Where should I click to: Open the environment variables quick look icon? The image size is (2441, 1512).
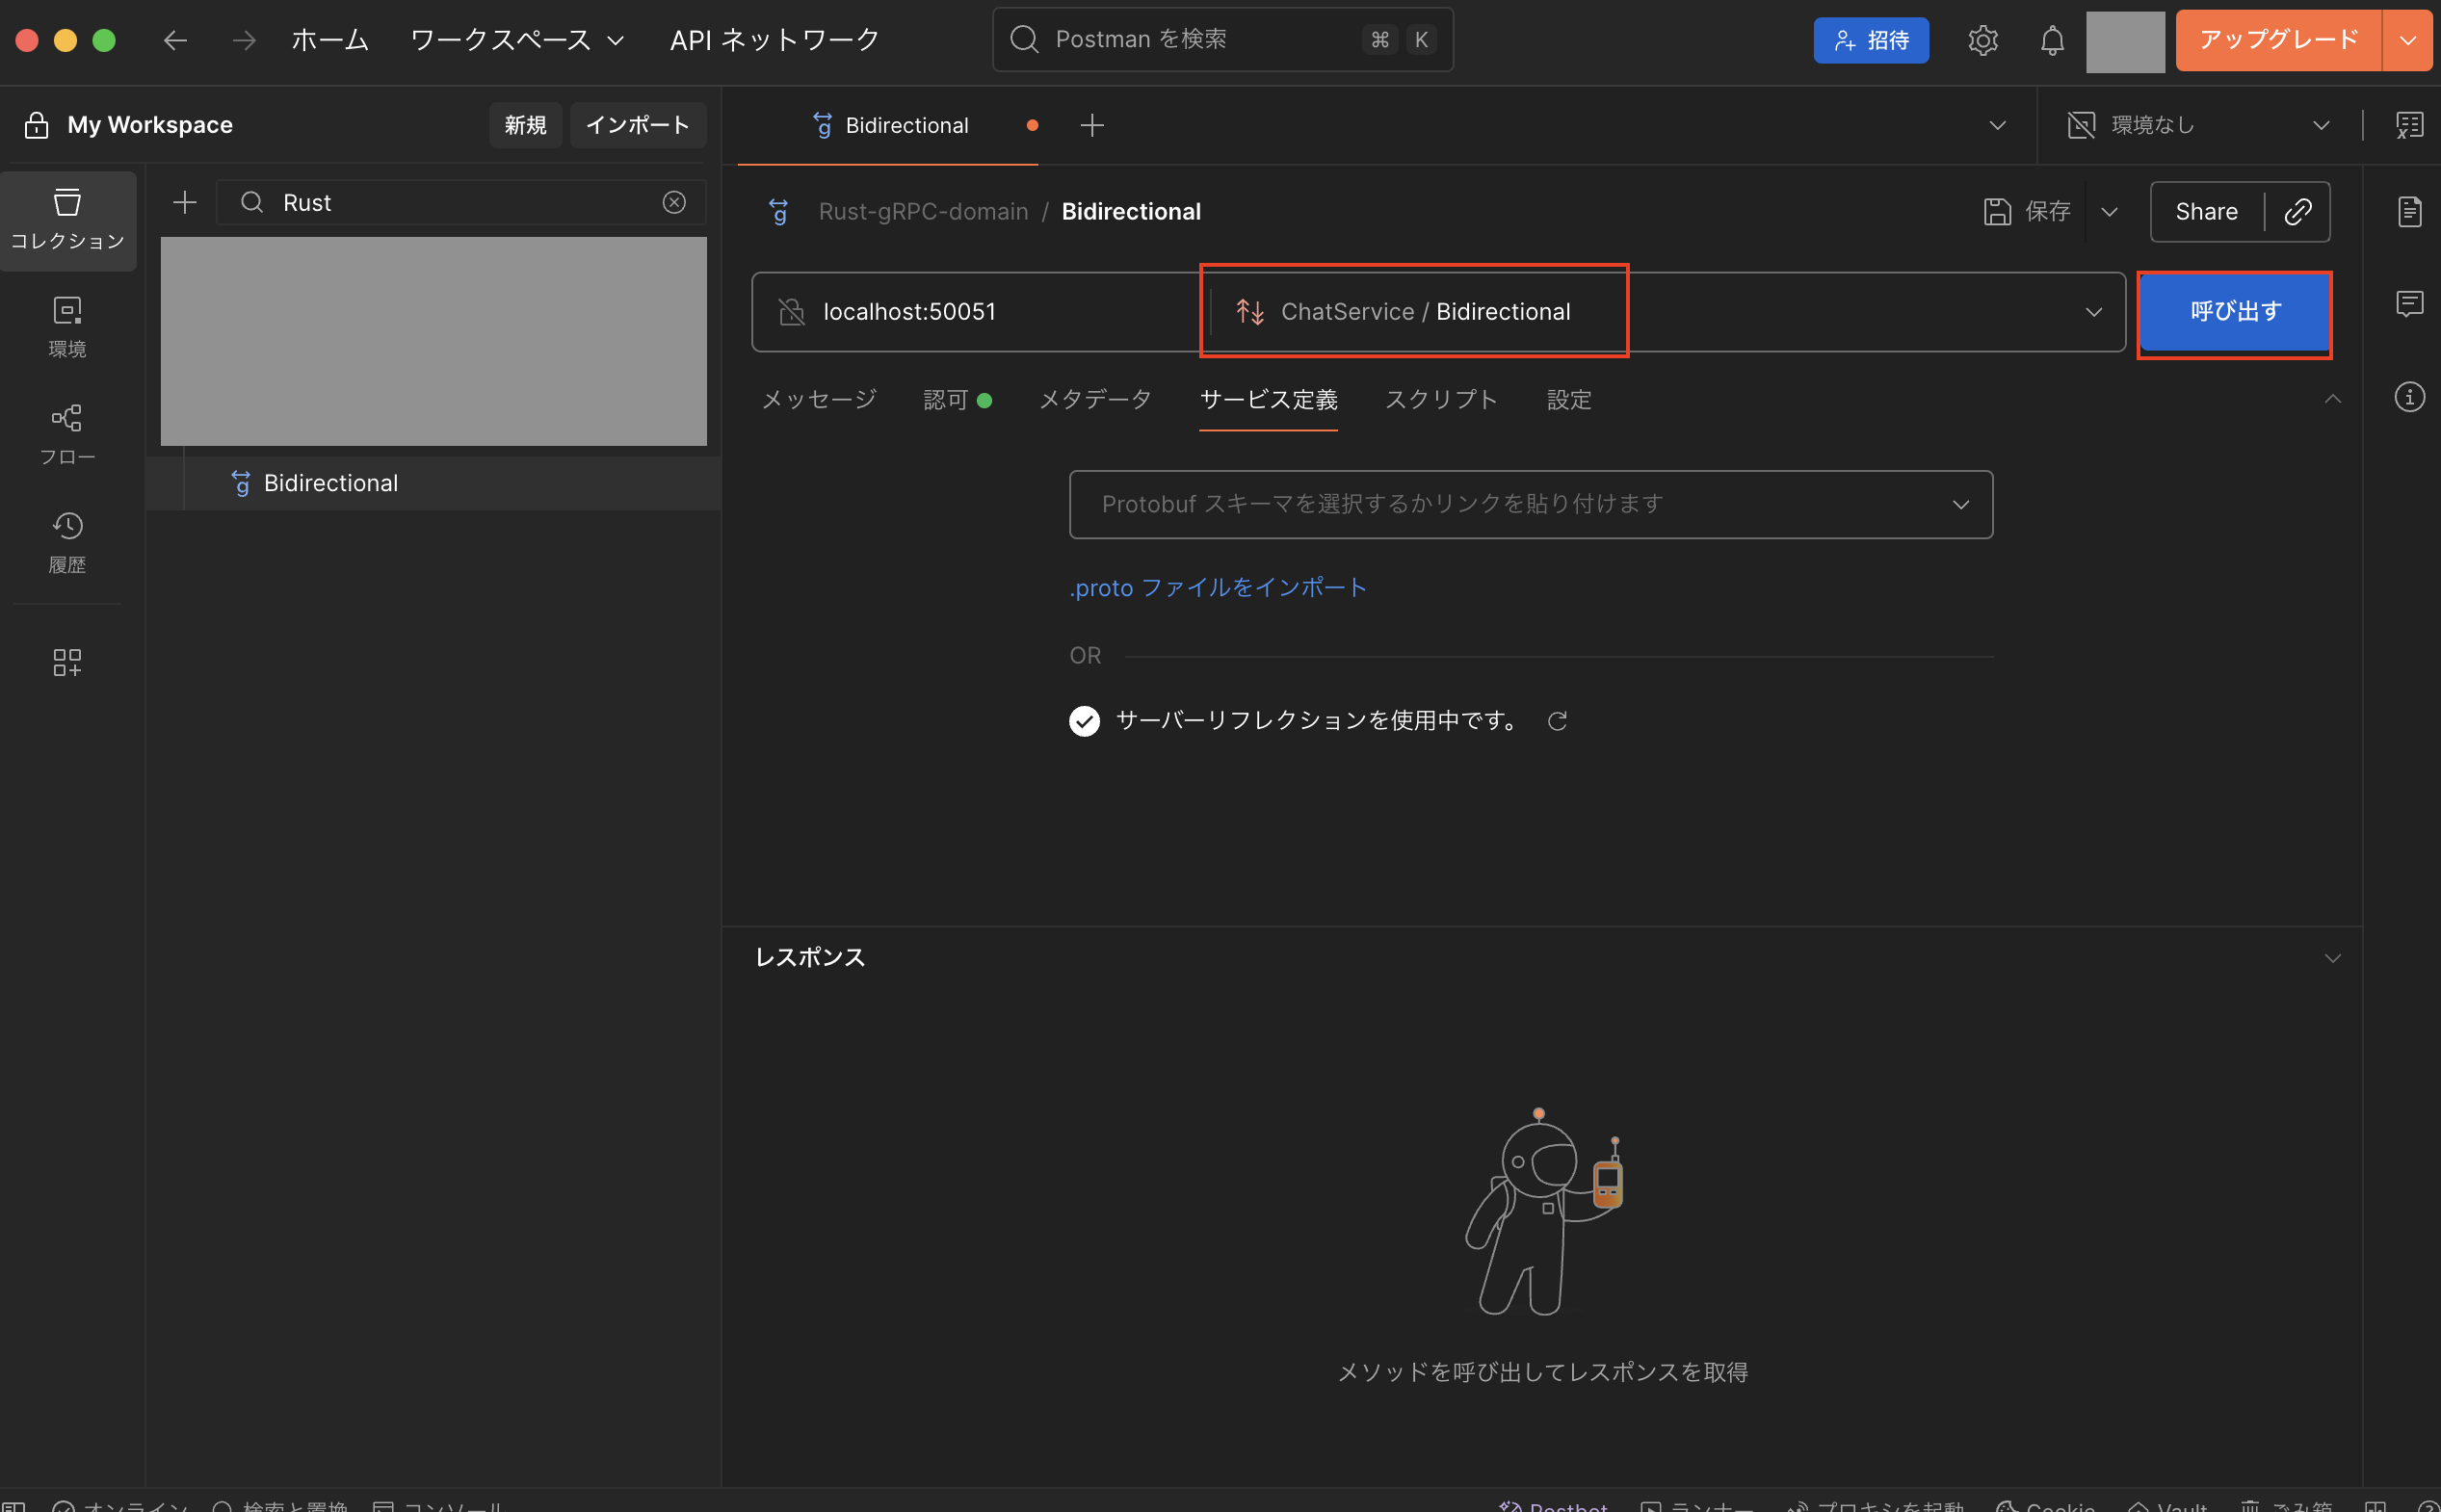2410,125
